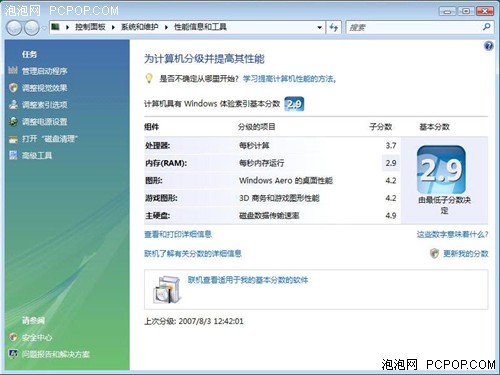Click icon beside 问题报告和解决方案
This screenshot has width=500, height=375.
click(x=13, y=354)
